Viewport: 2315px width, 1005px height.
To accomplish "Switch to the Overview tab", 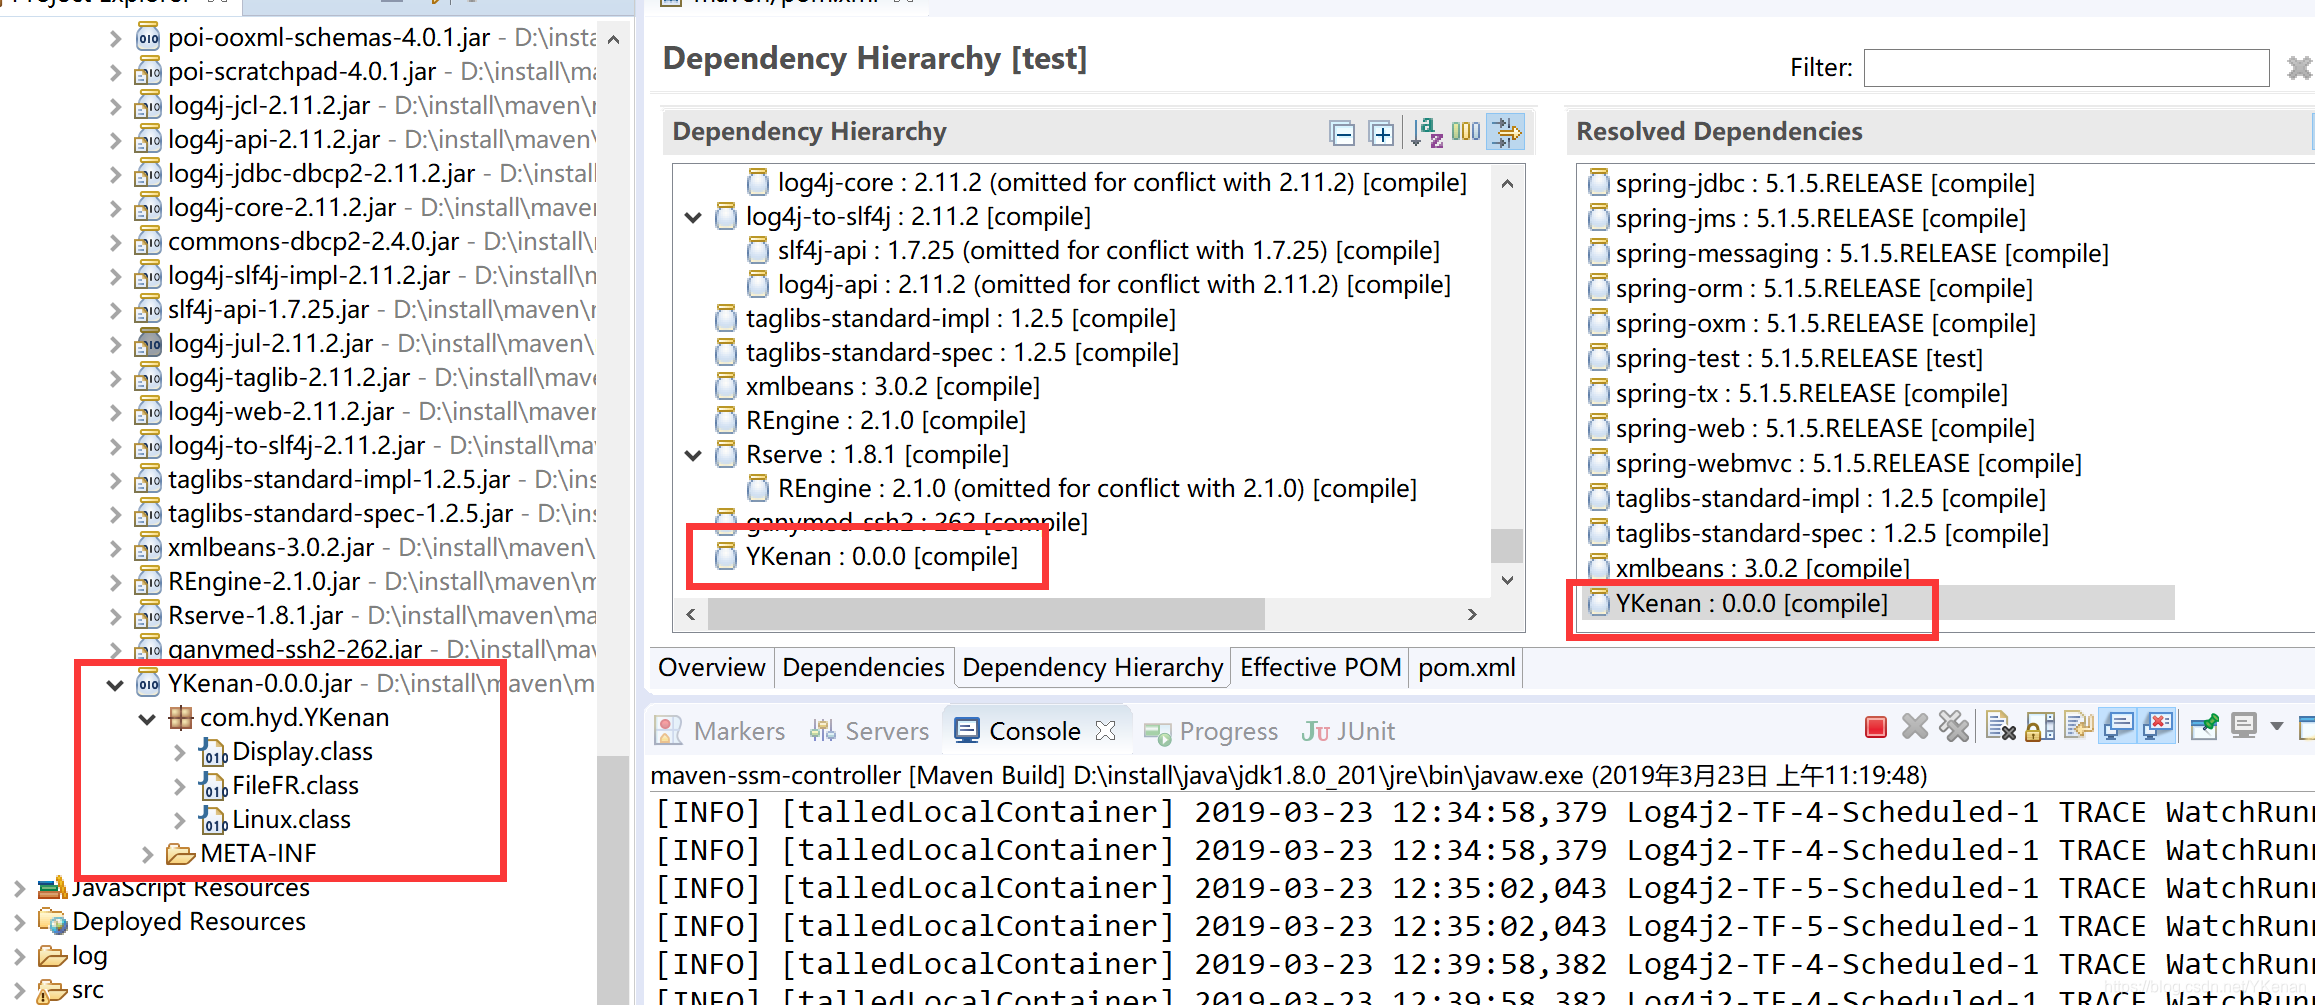I will (x=711, y=667).
